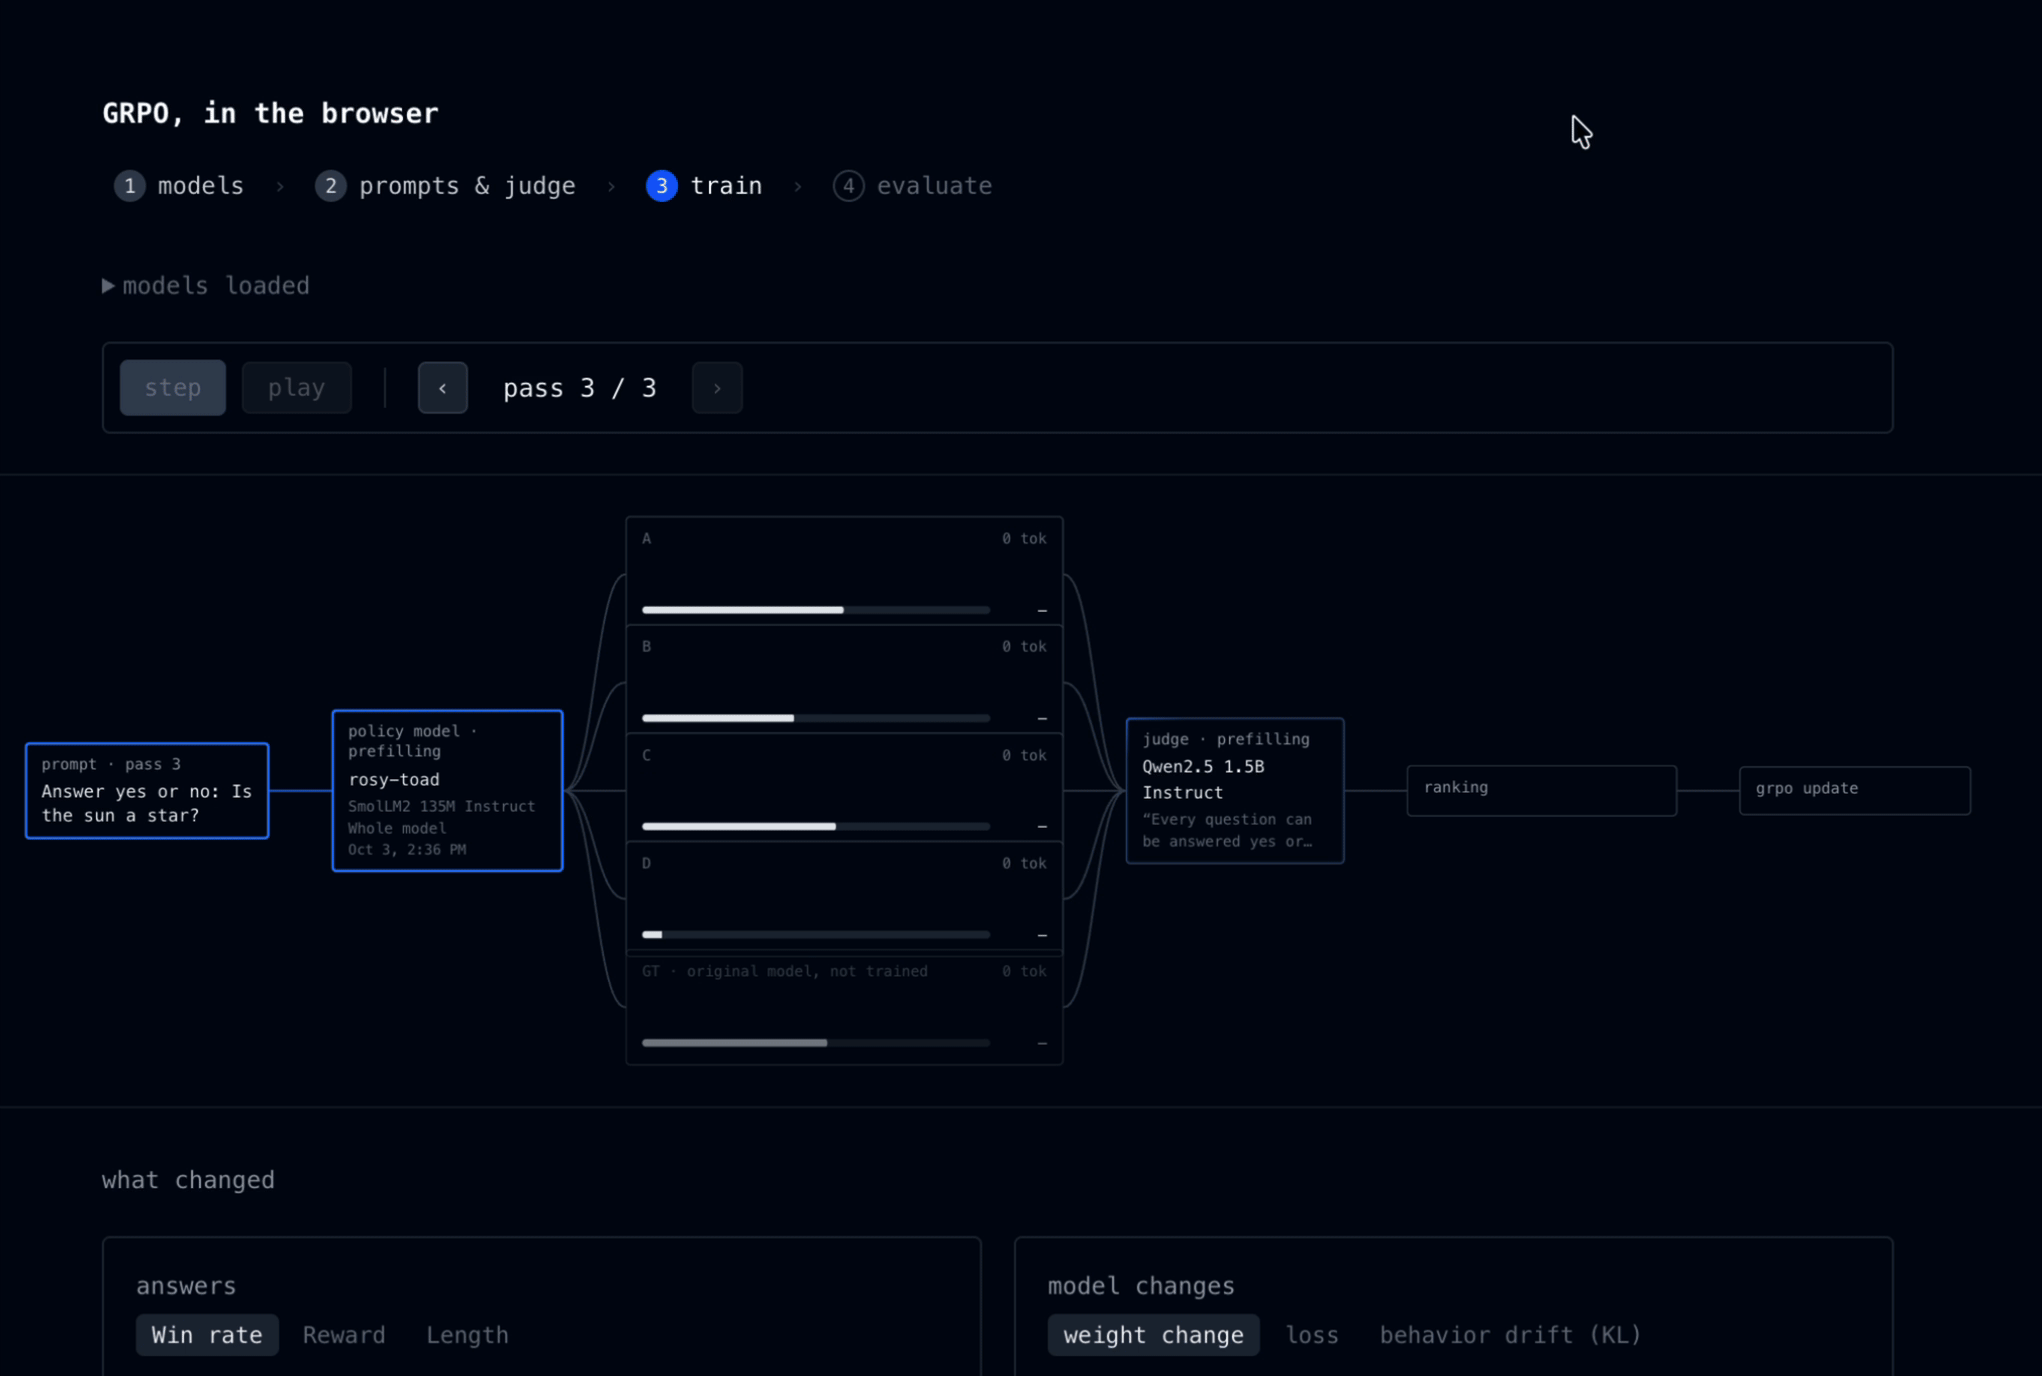Click the 'what changed' heading
The width and height of the screenshot is (2042, 1376).
188,1180
